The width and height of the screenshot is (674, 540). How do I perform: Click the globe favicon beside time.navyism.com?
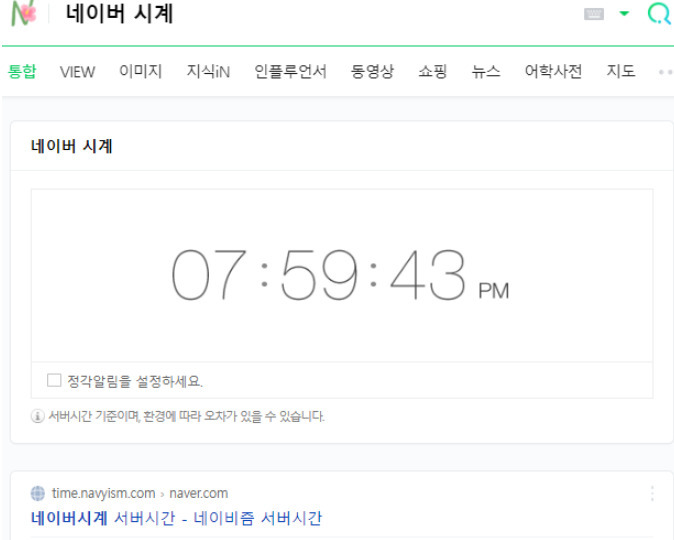click(38, 493)
